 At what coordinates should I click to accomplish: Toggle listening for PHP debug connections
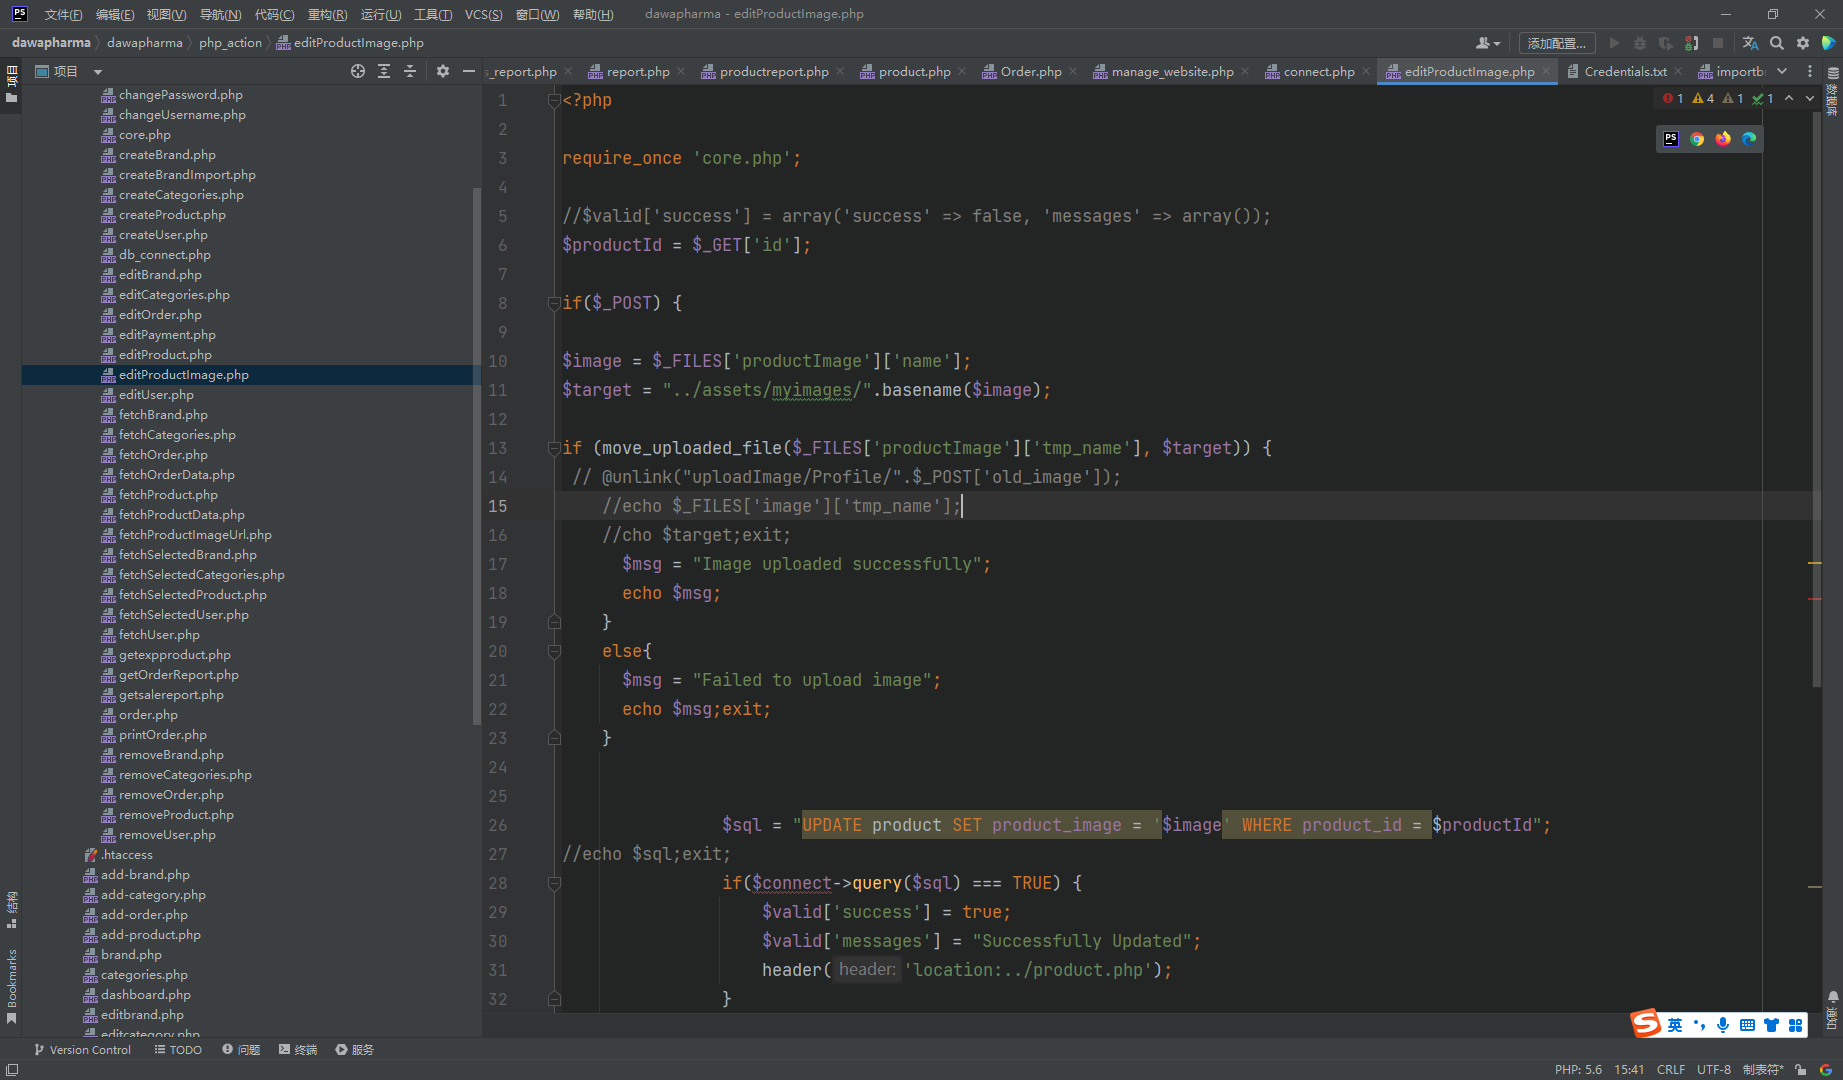coord(1692,43)
